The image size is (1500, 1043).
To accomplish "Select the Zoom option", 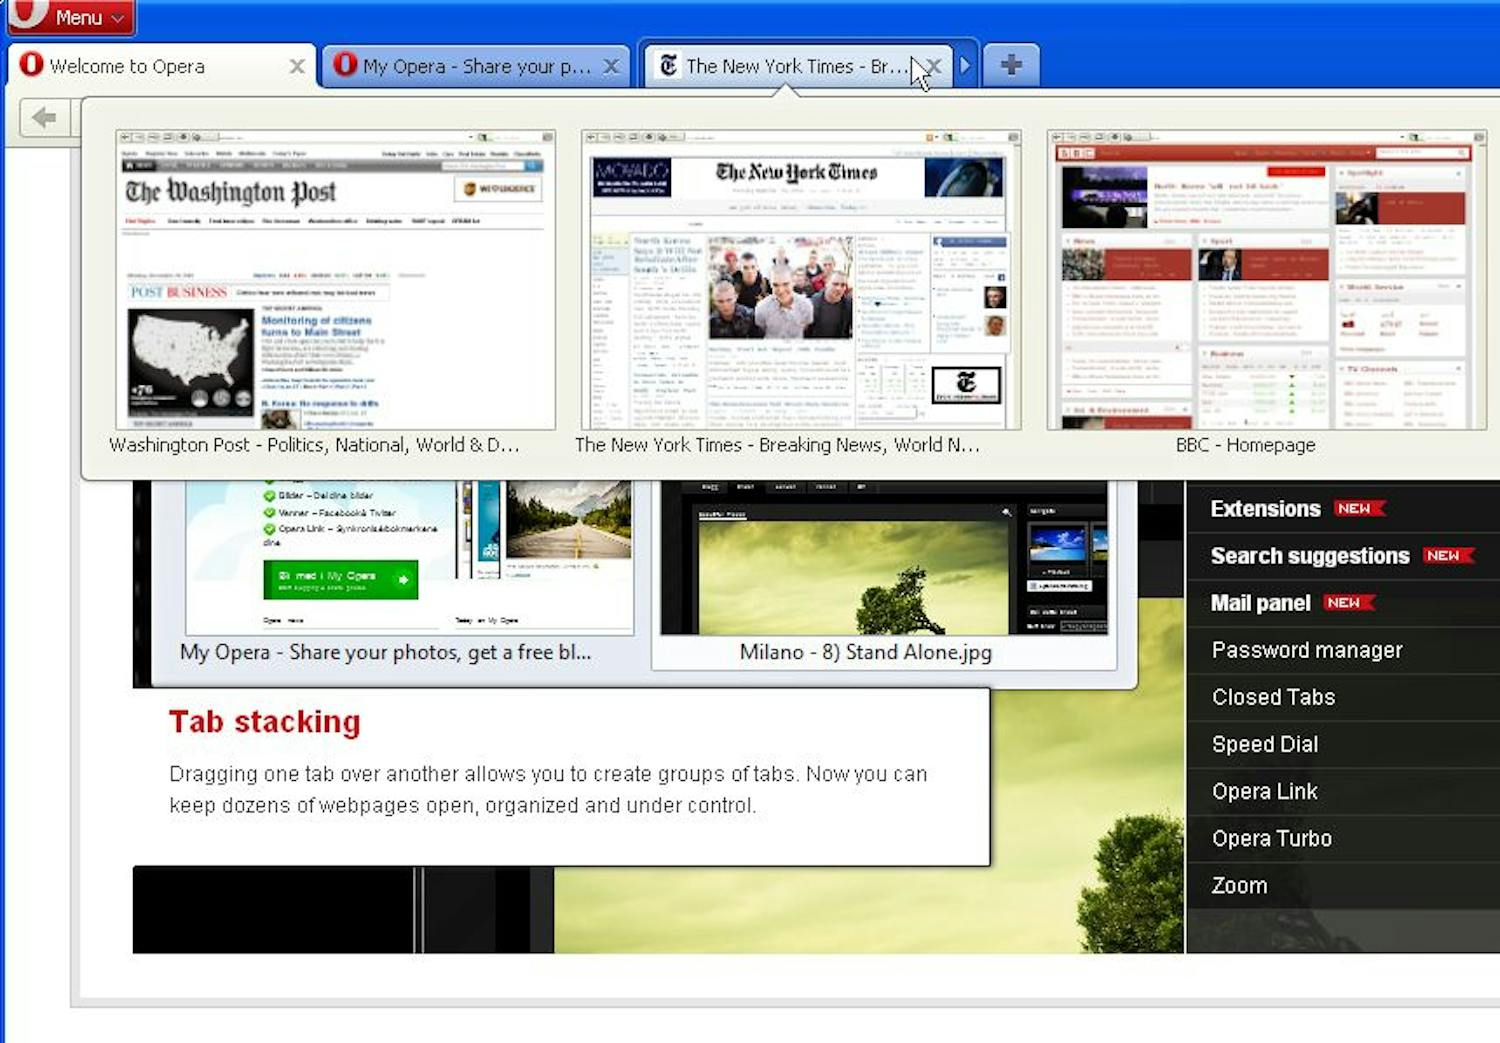I will coord(1239,885).
